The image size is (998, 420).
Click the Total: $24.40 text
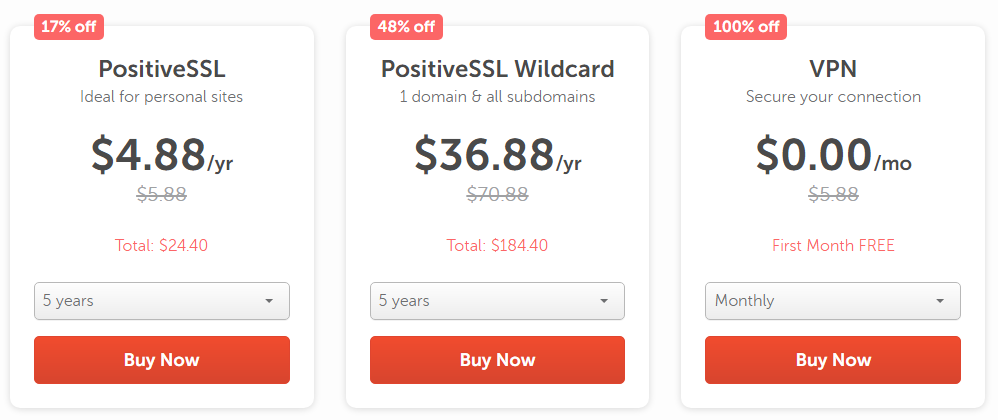tap(162, 245)
